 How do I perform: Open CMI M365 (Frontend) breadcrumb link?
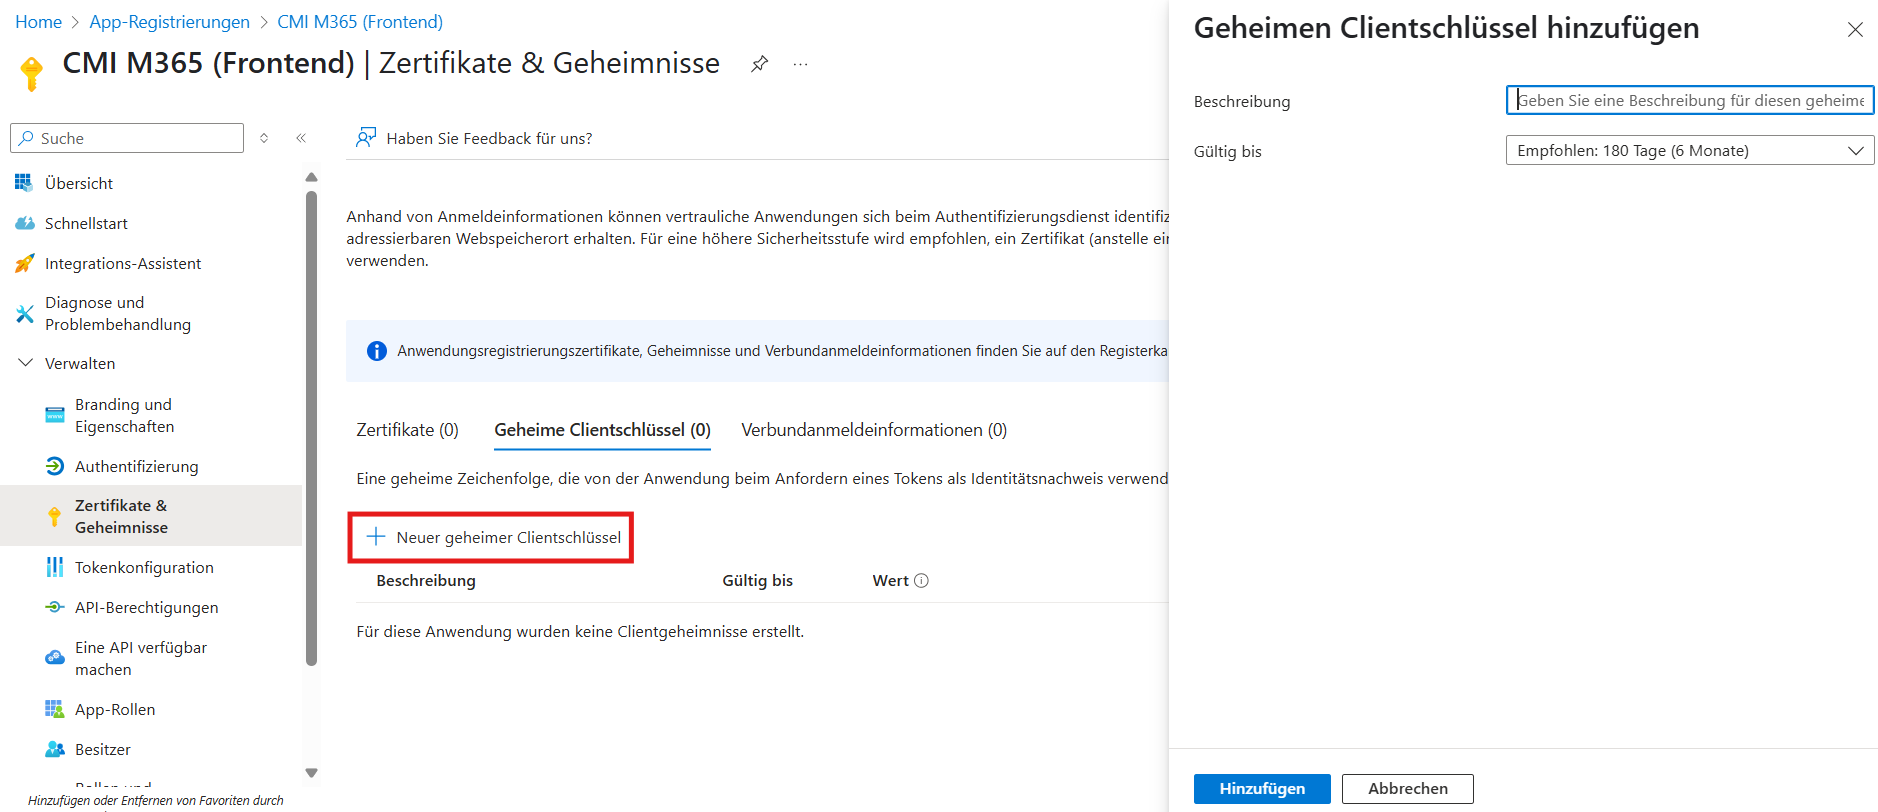[x=360, y=22]
